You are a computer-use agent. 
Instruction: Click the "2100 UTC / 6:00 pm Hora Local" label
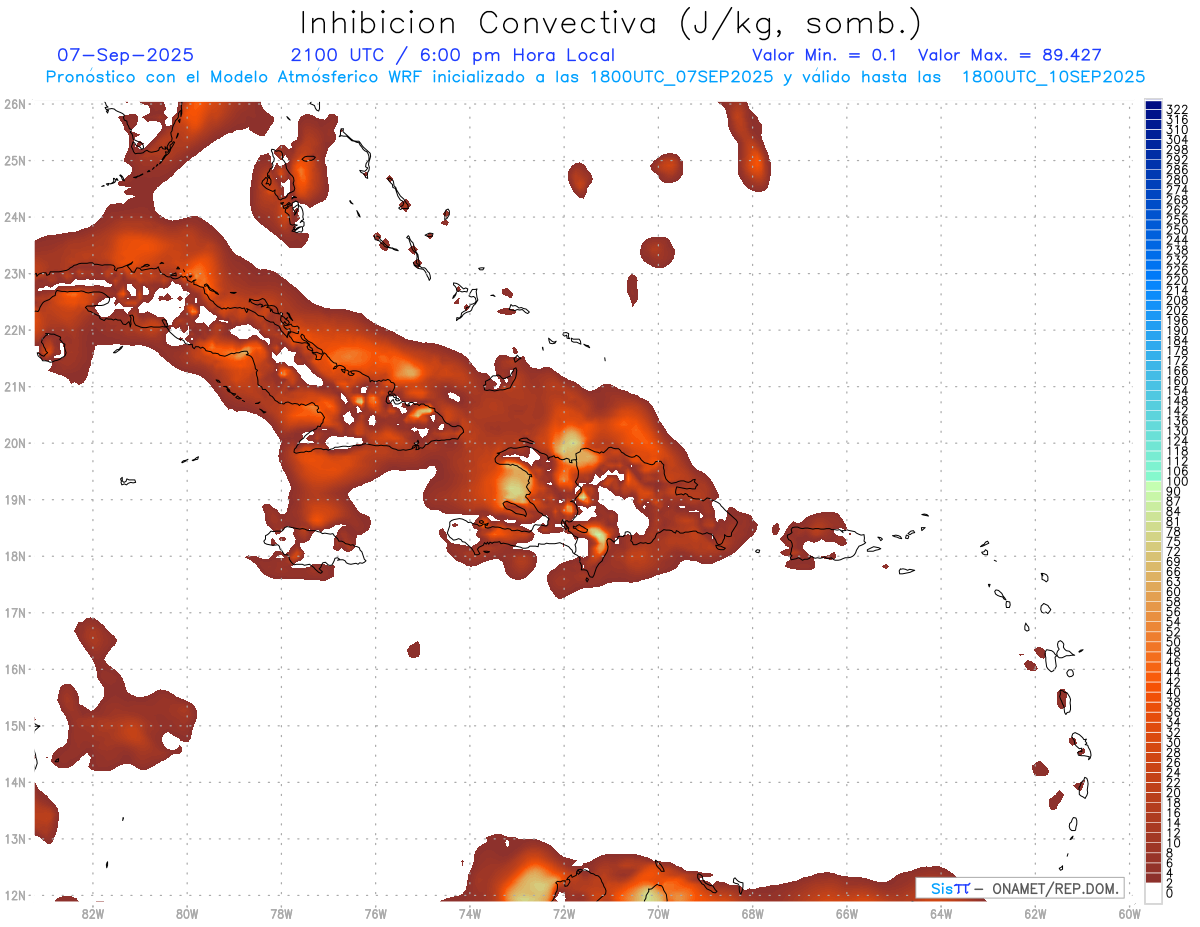(x=452, y=55)
